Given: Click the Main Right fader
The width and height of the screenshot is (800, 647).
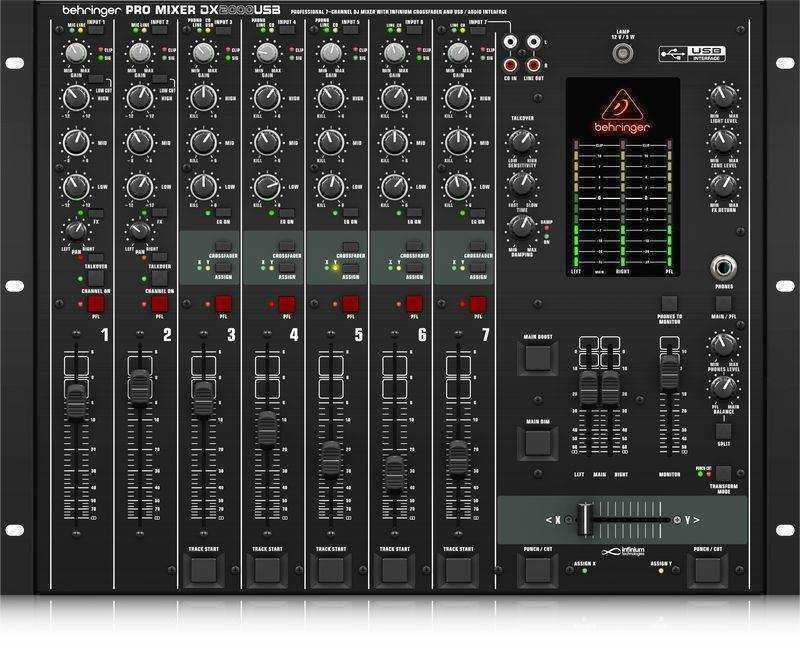Looking at the screenshot, I should (610, 388).
